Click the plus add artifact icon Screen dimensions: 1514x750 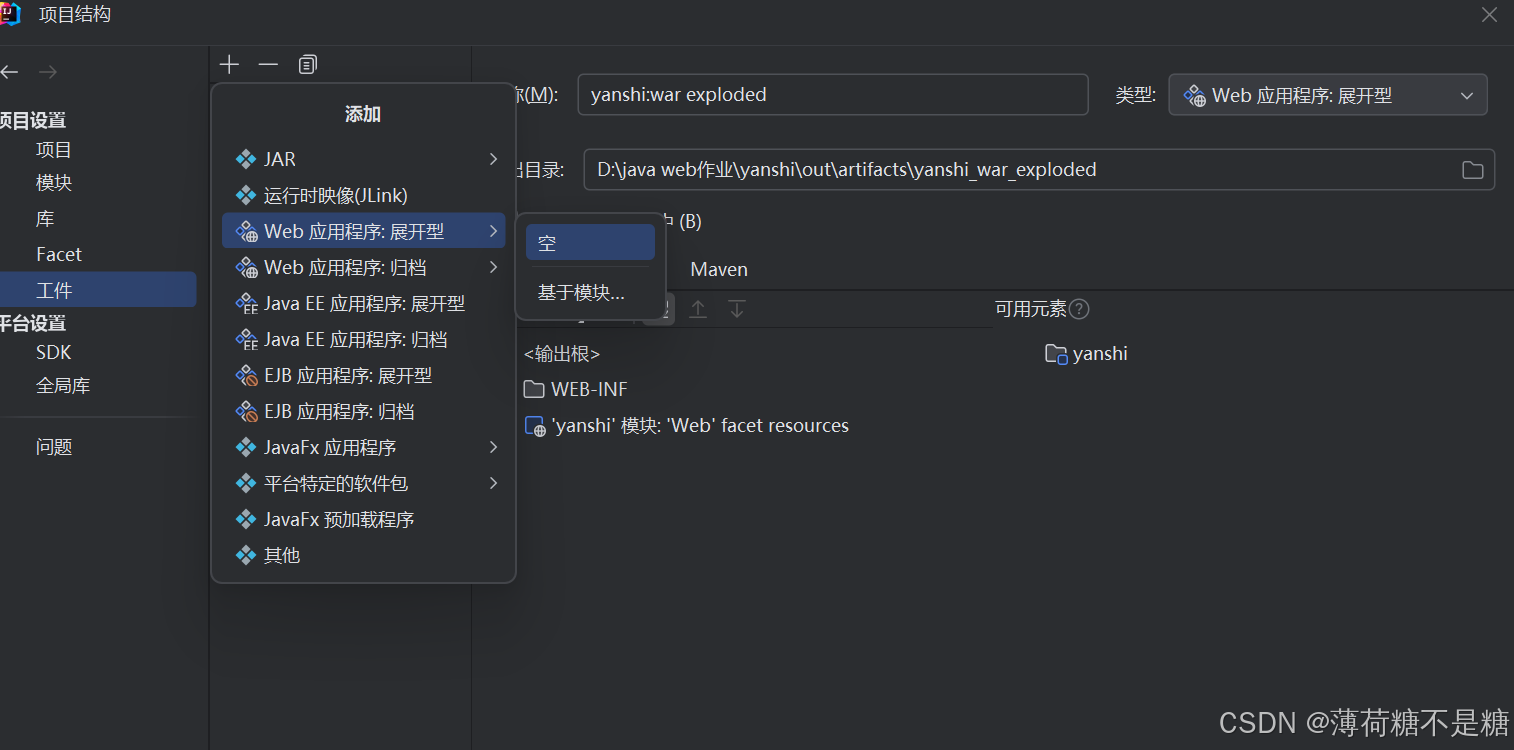[x=230, y=65]
